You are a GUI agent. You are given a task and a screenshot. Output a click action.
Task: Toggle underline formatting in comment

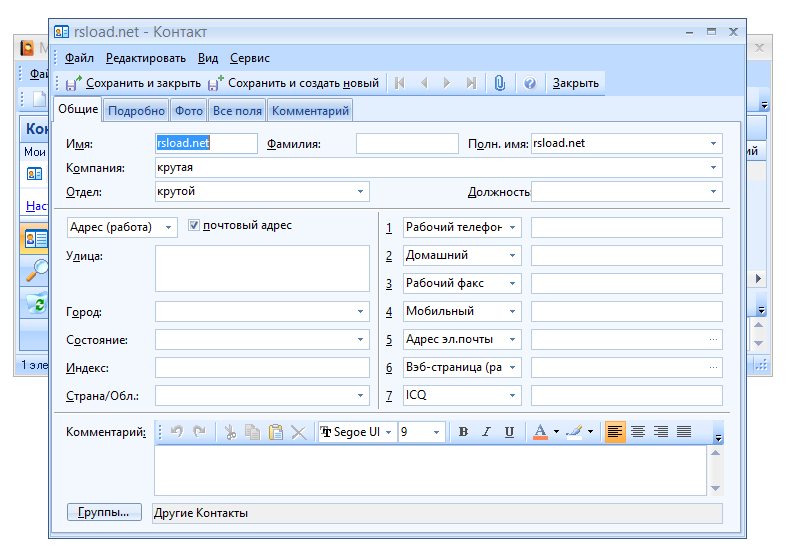click(509, 432)
